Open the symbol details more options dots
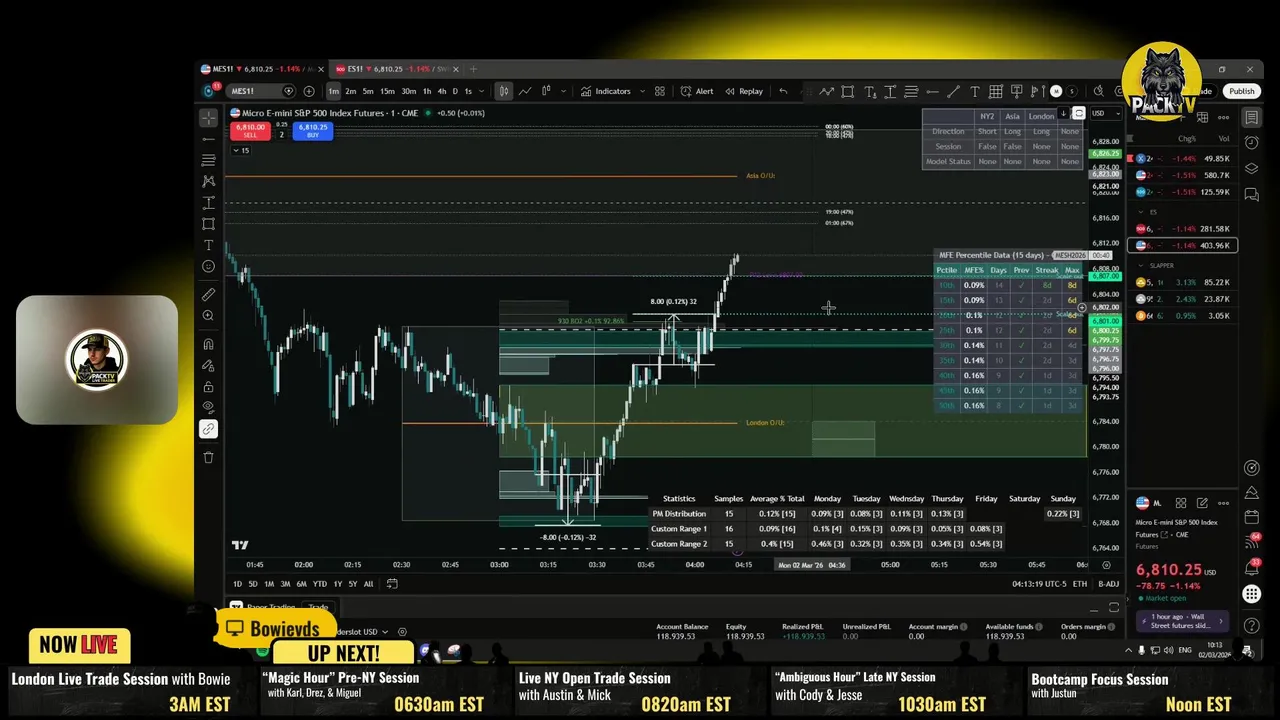The width and height of the screenshot is (1280, 720). [1222, 503]
